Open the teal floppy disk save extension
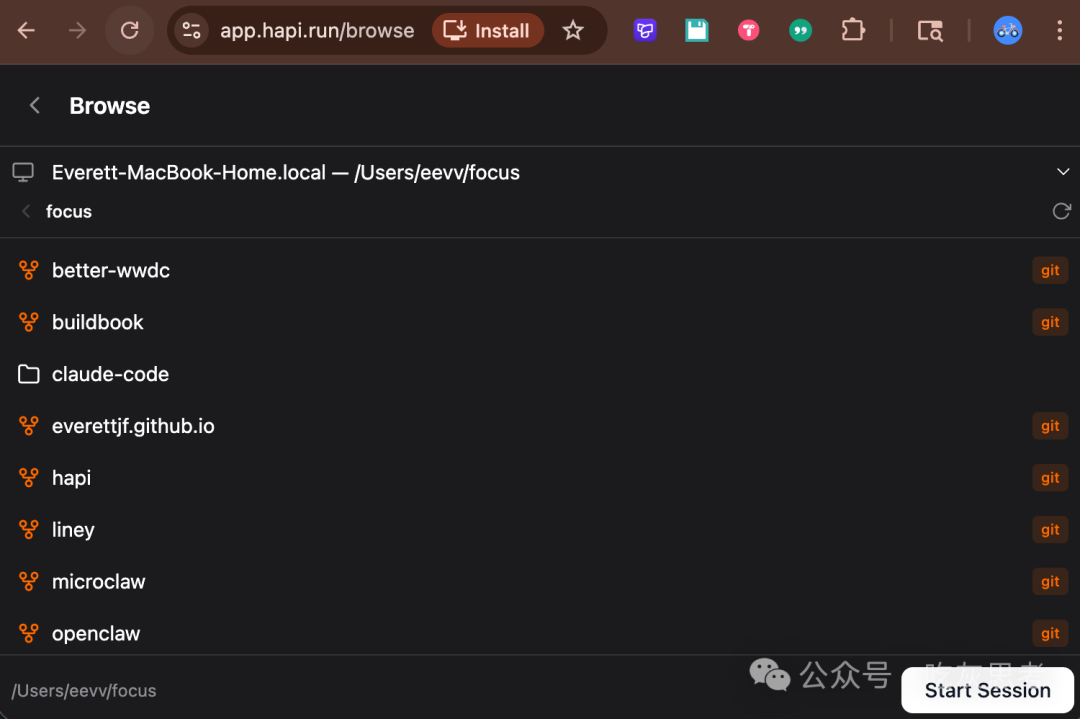 coord(696,30)
